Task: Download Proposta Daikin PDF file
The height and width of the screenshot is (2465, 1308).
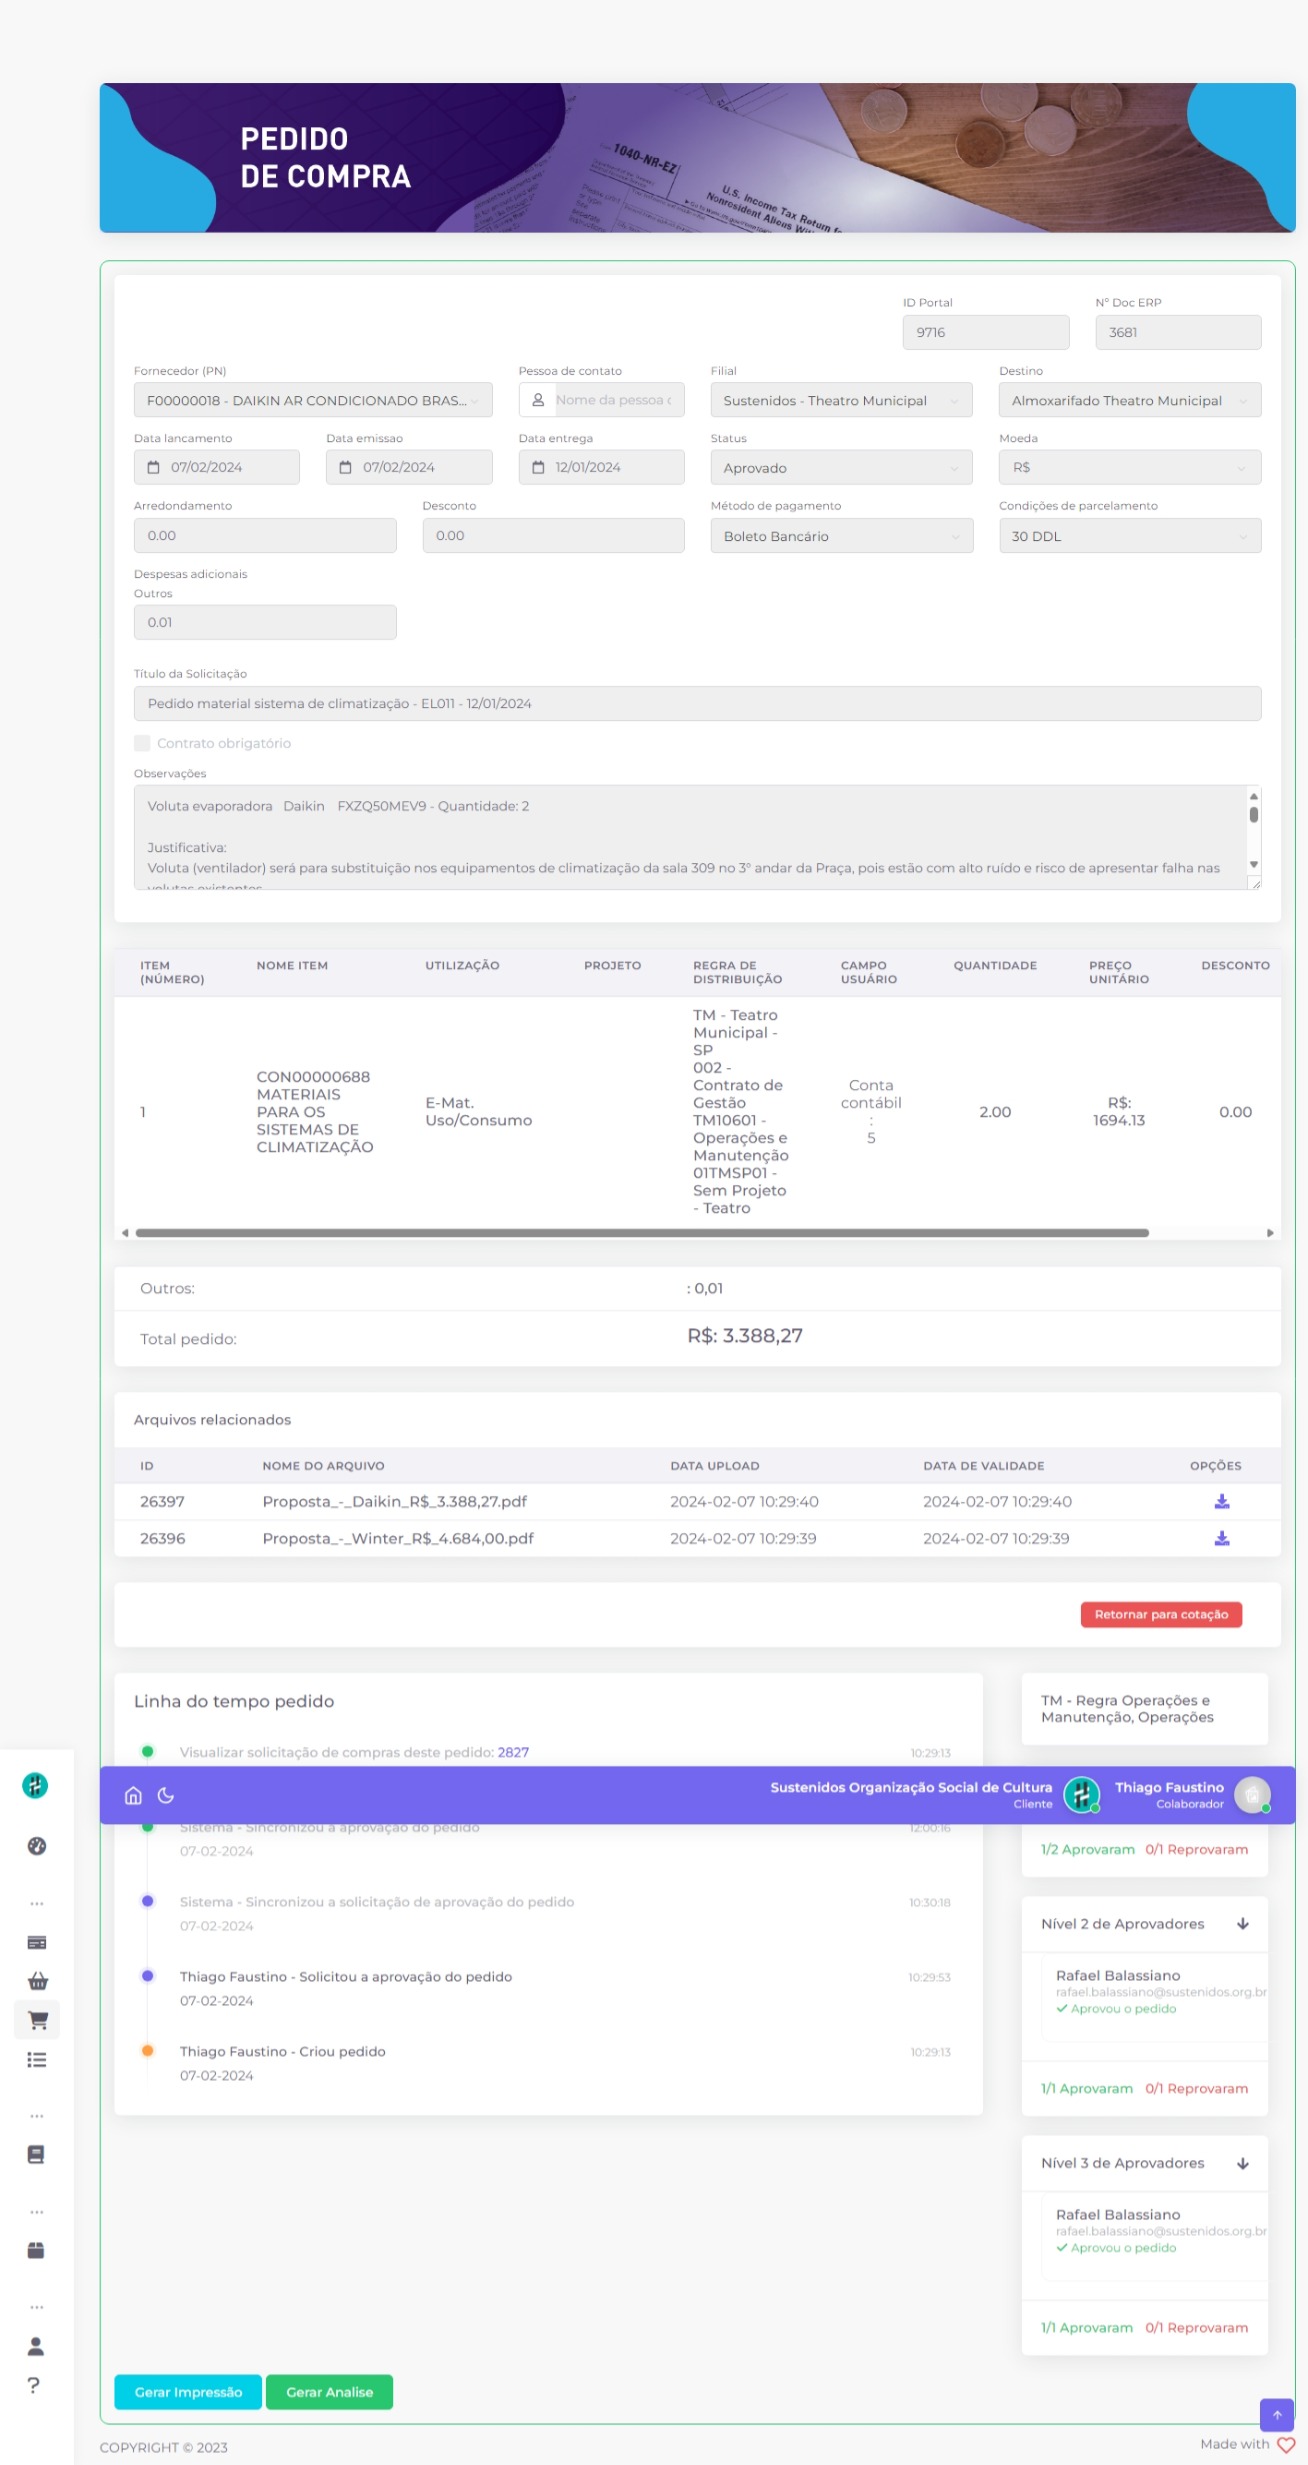Action: (x=1222, y=1501)
